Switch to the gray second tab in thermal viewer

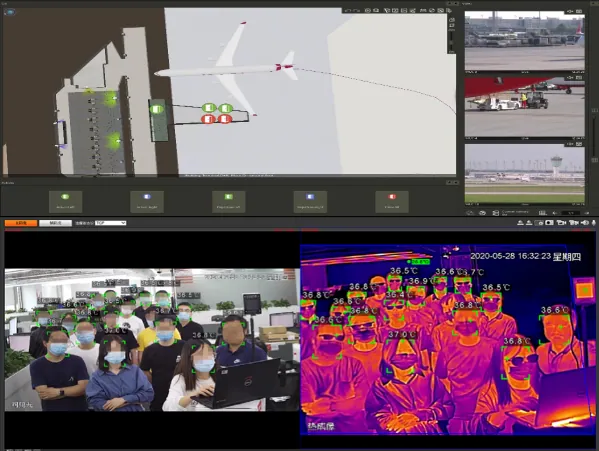(x=55, y=223)
